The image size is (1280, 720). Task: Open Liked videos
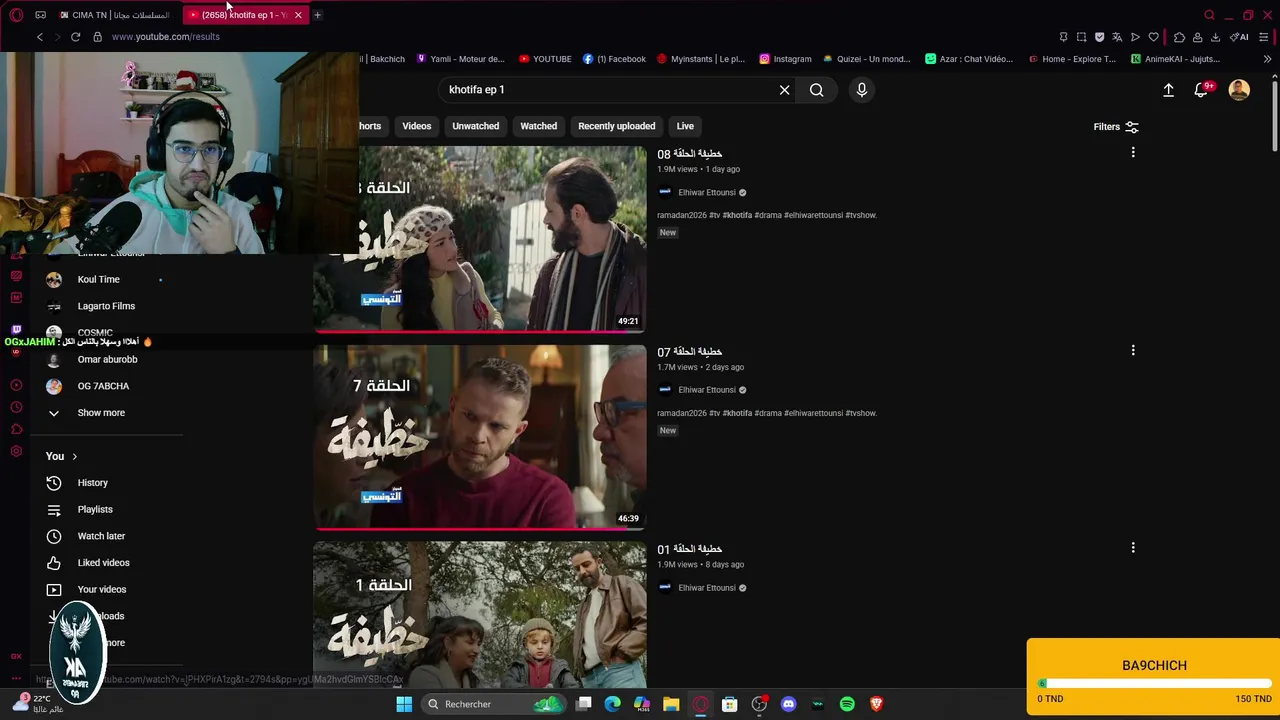pos(103,563)
